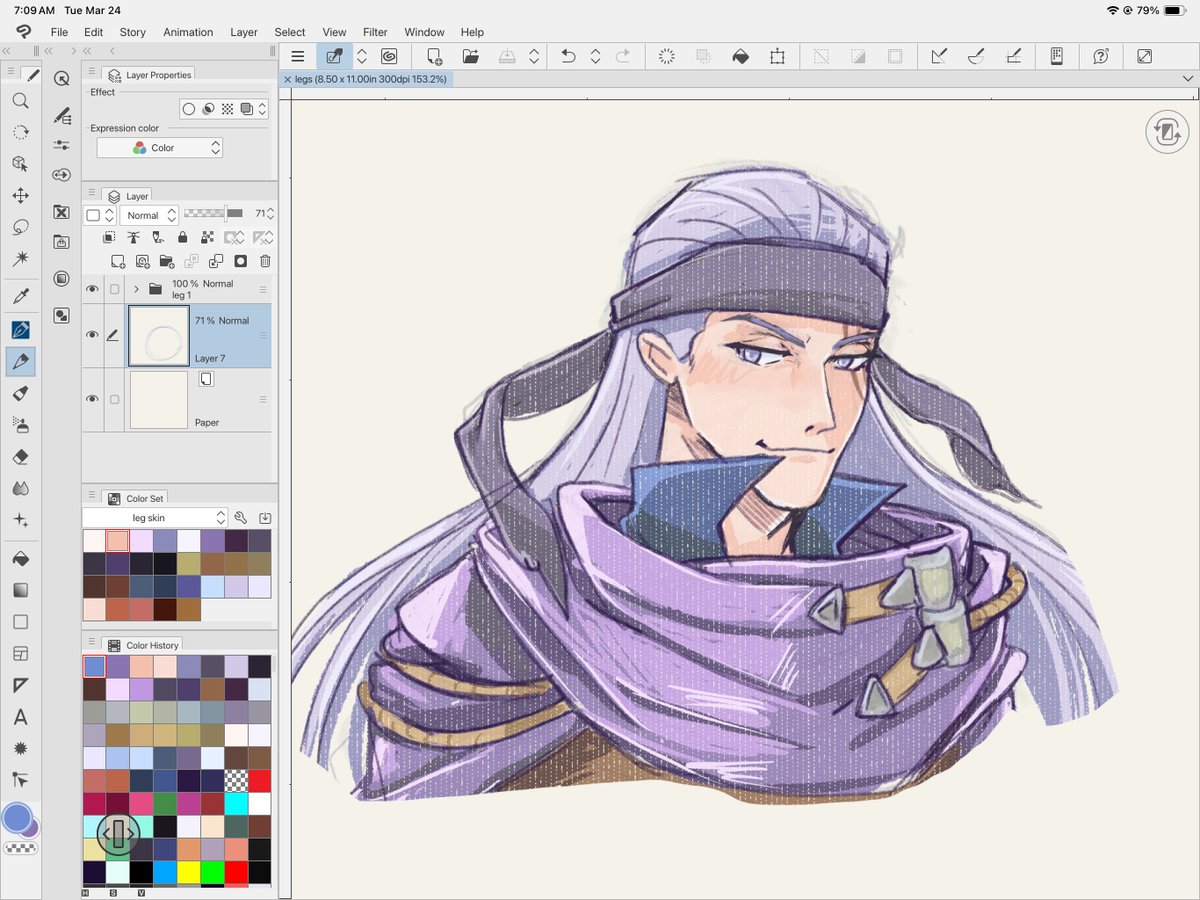Open the Normal blending mode dropdown

pyautogui.click(x=149, y=215)
